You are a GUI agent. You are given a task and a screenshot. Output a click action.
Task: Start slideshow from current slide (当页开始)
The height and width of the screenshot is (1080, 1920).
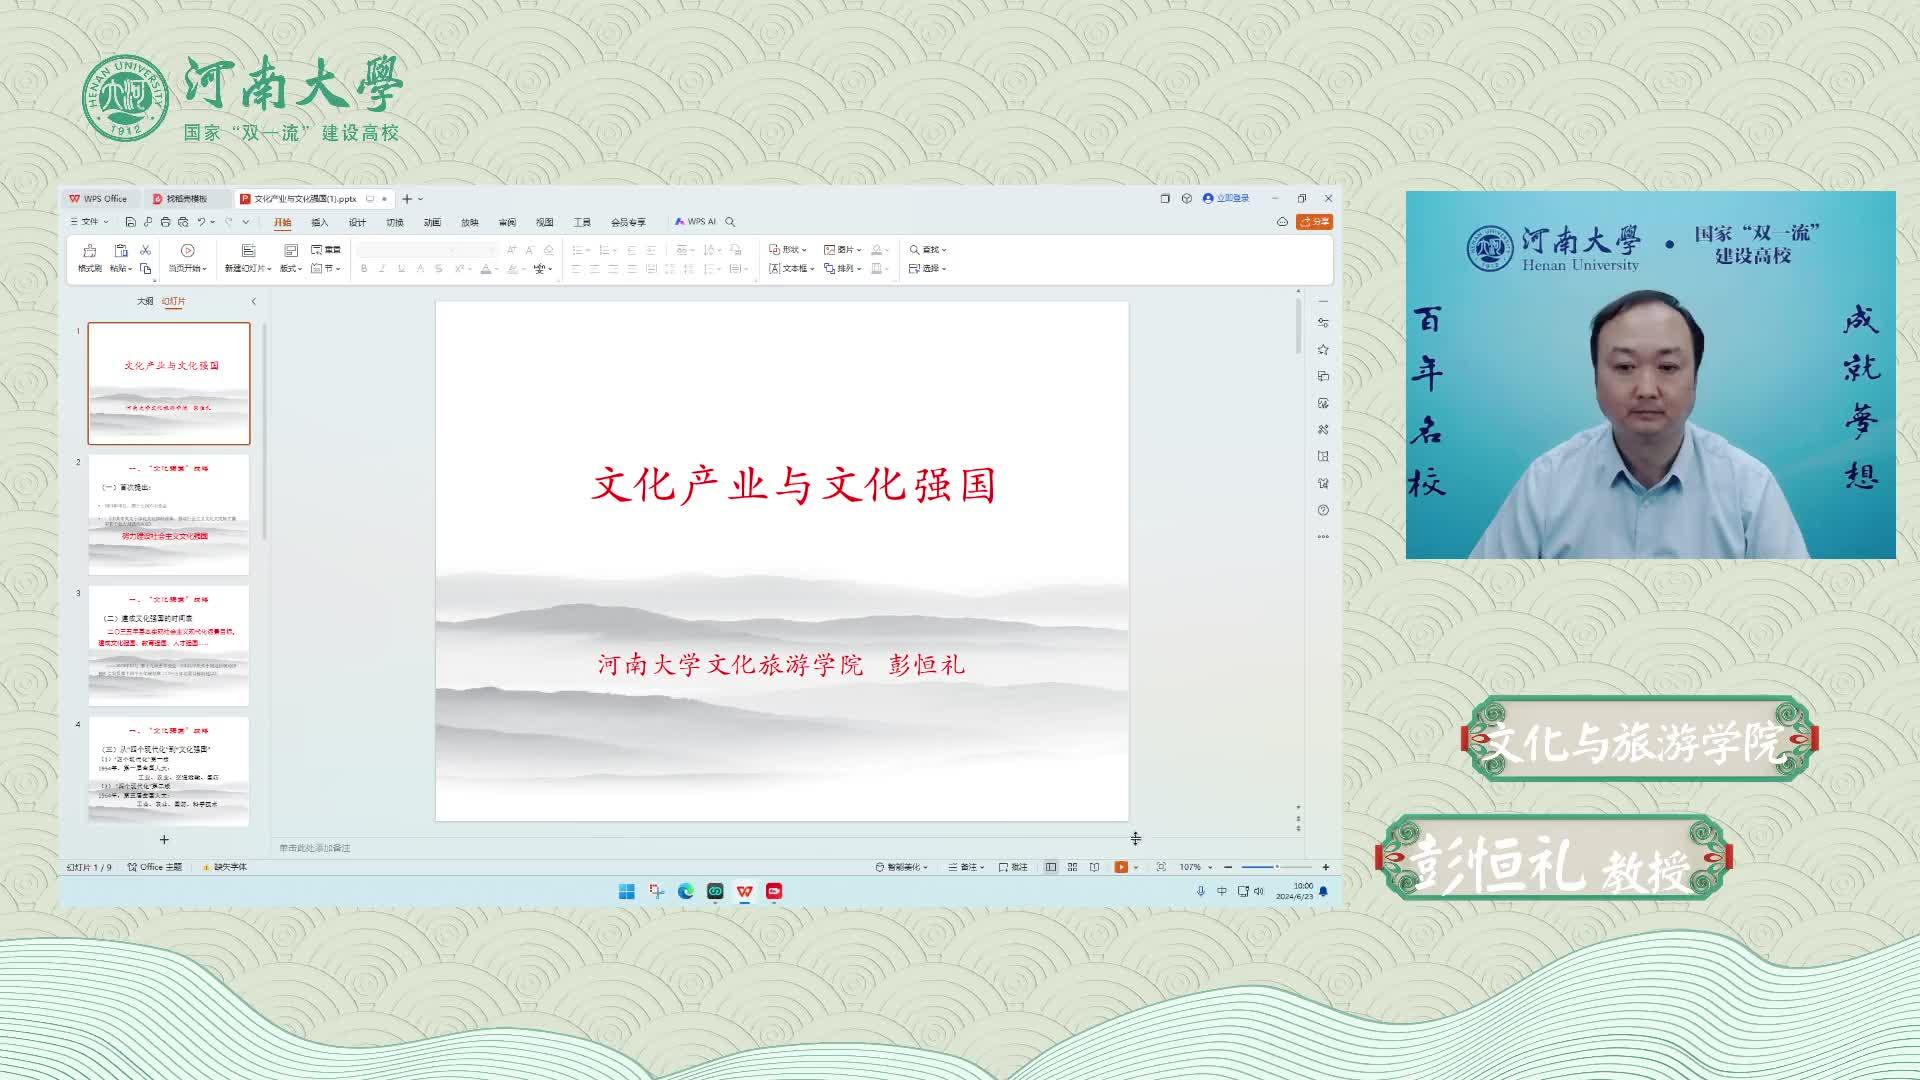pos(187,257)
